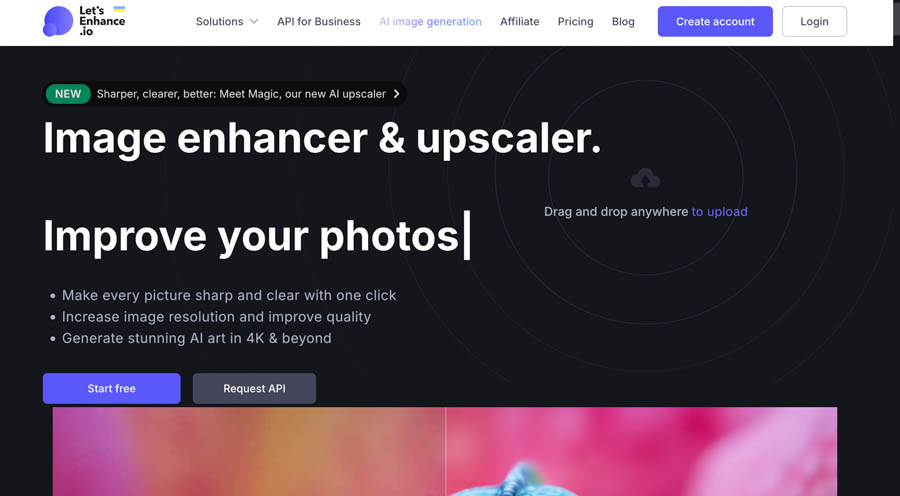Click the arrow after Meet Magic announcement
Screen dimensions: 900x496
[x=396, y=94]
